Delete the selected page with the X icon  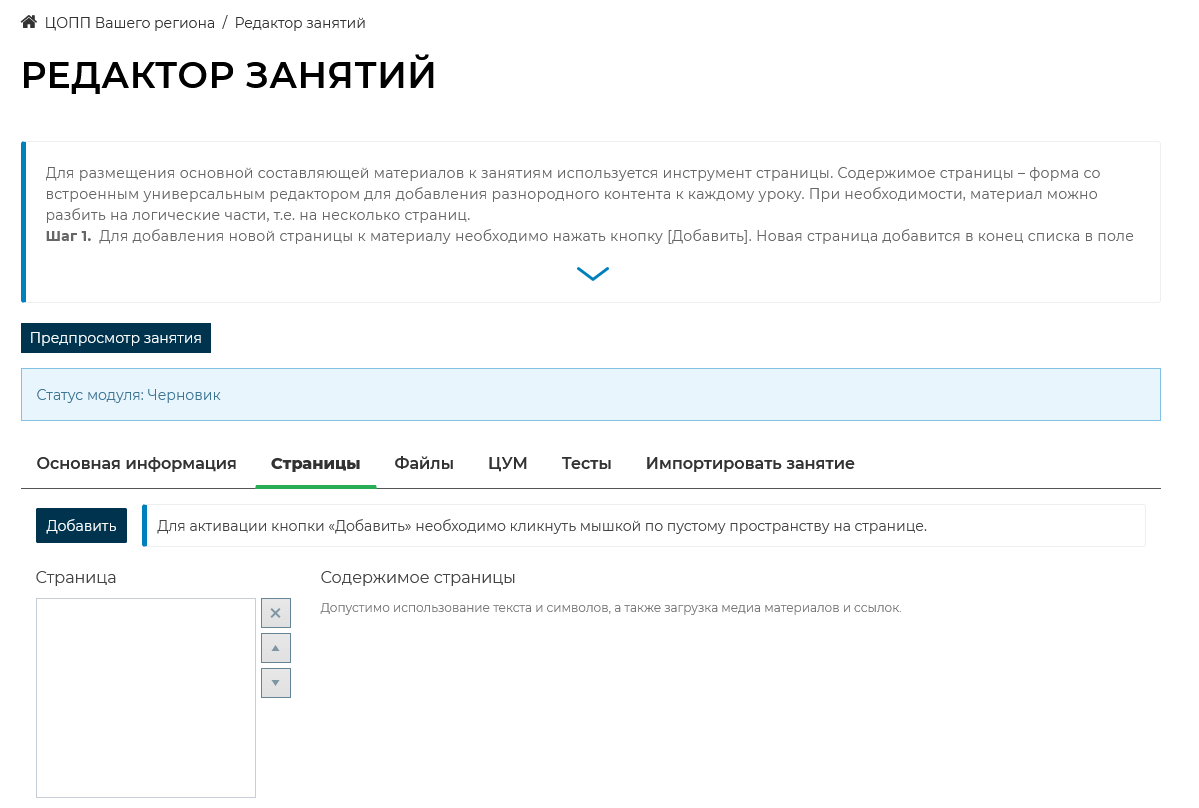pos(276,613)
